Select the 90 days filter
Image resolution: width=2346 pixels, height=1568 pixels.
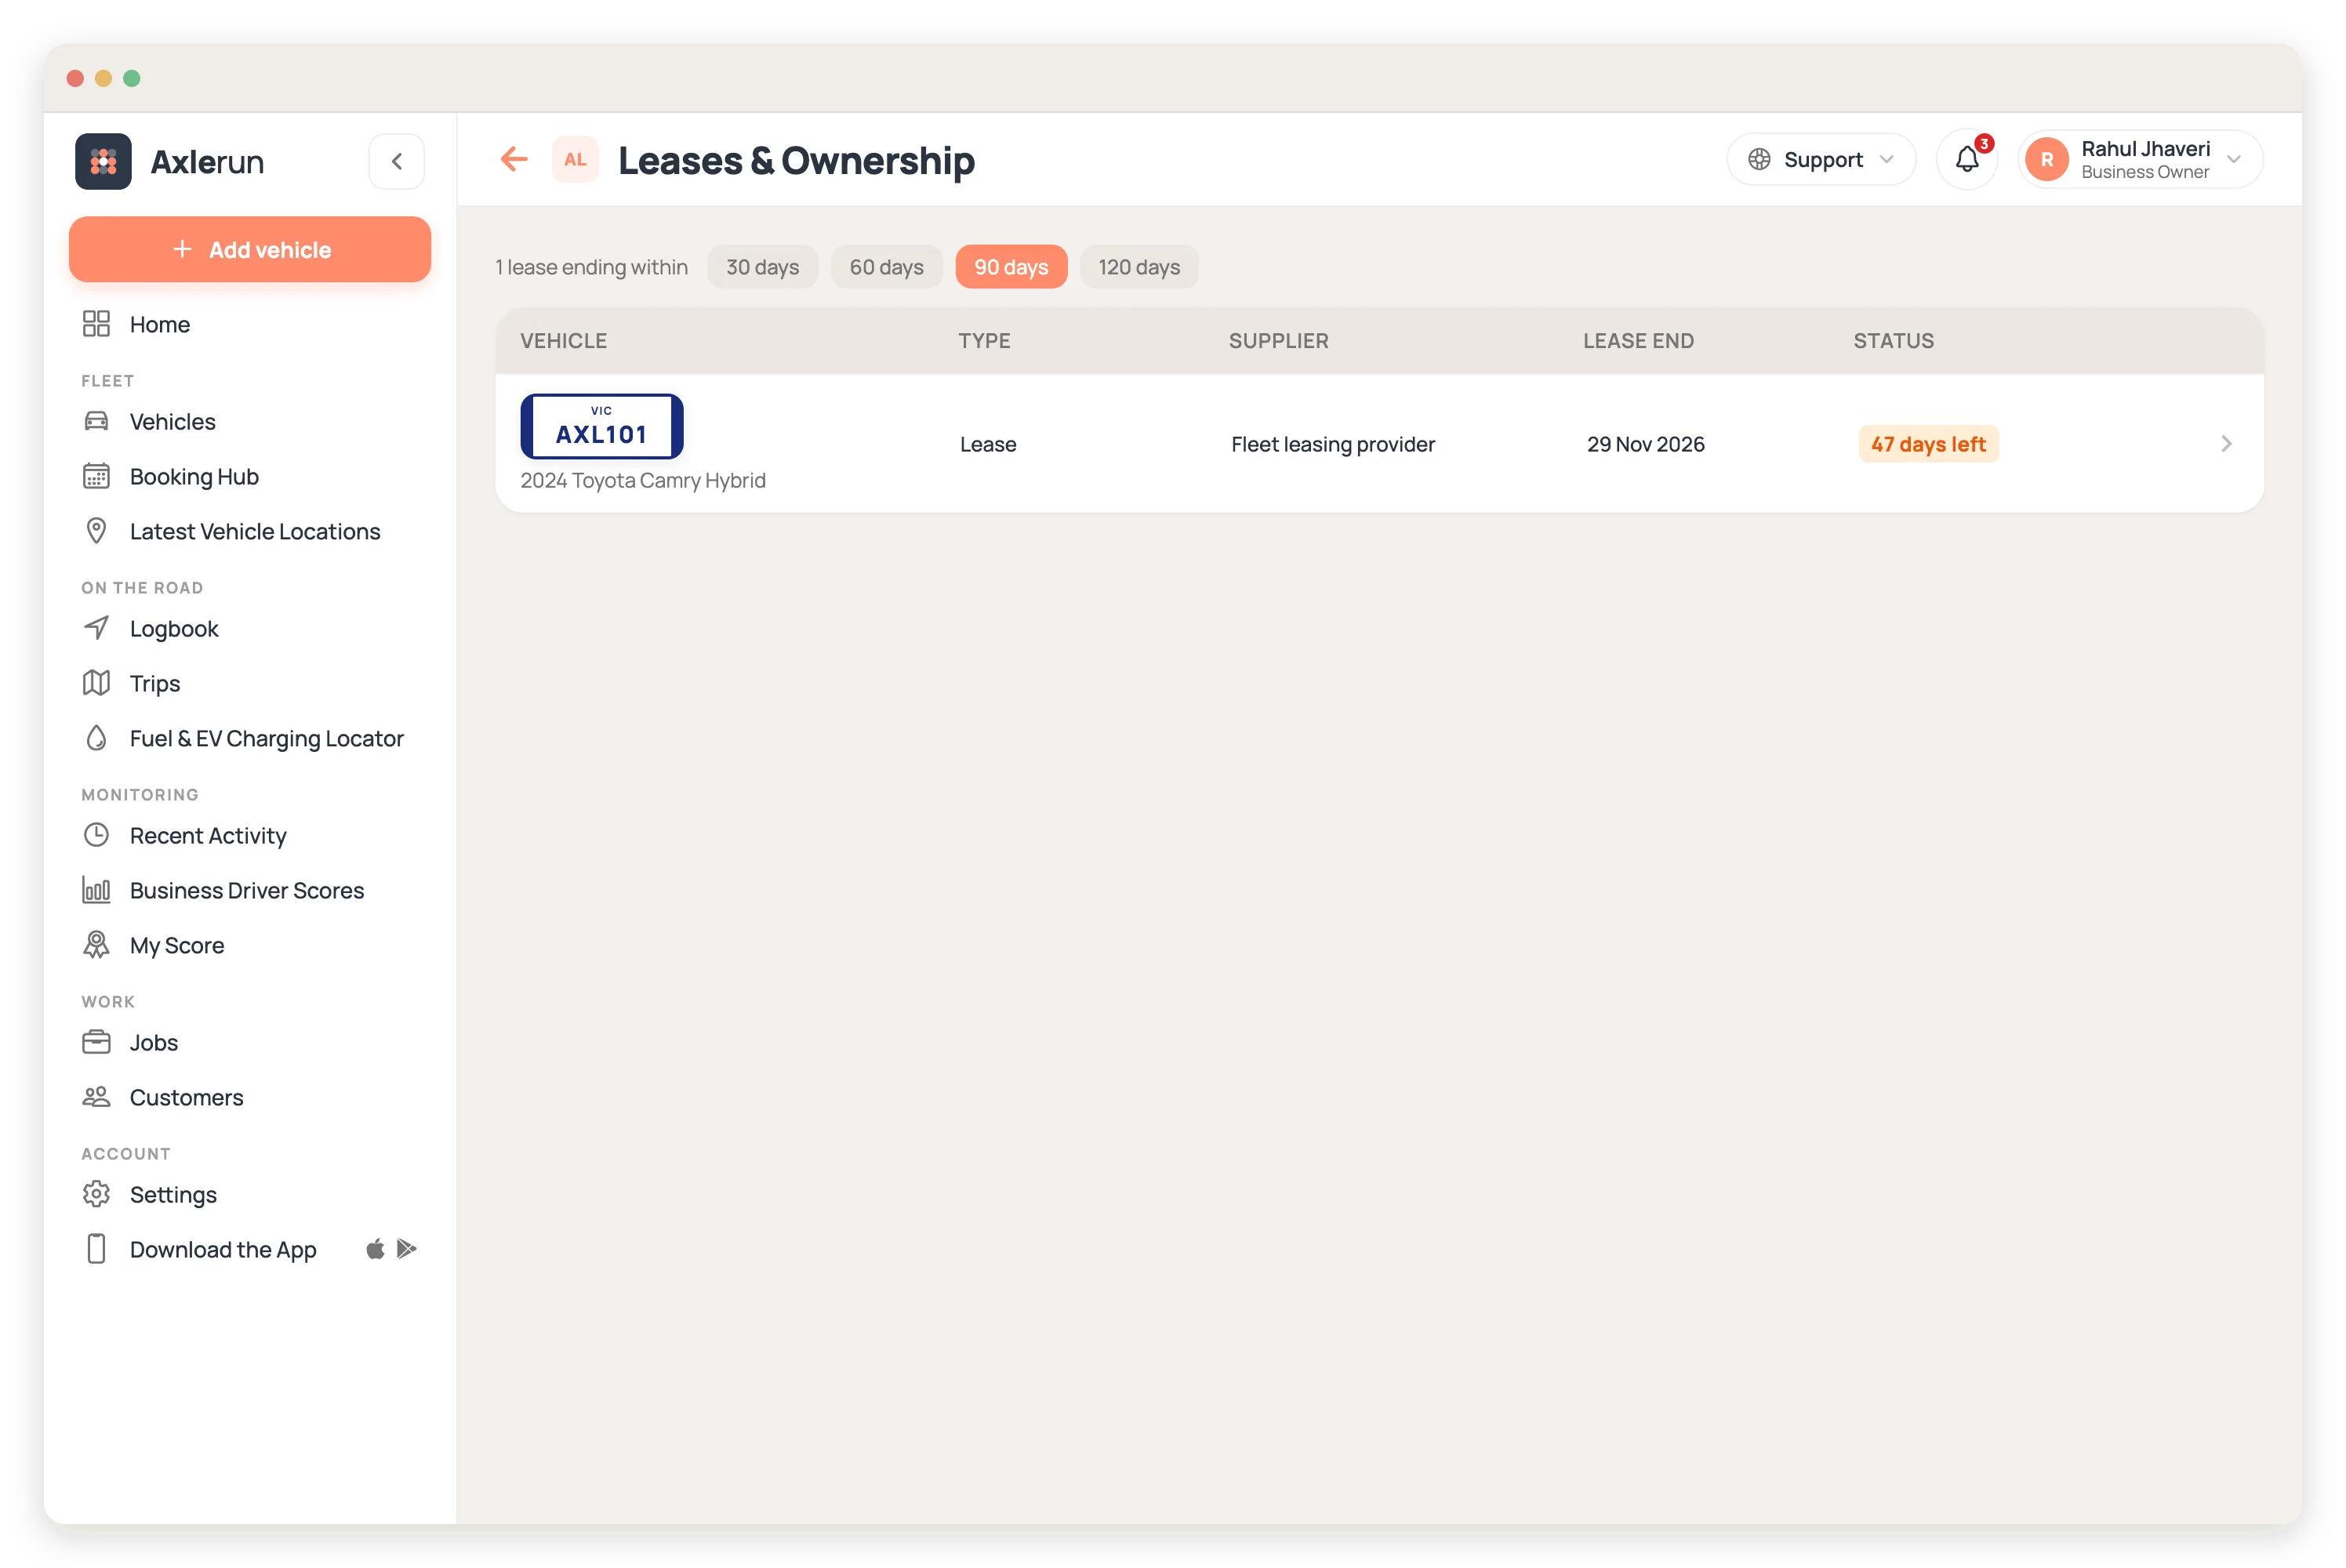click(1011, 267)
